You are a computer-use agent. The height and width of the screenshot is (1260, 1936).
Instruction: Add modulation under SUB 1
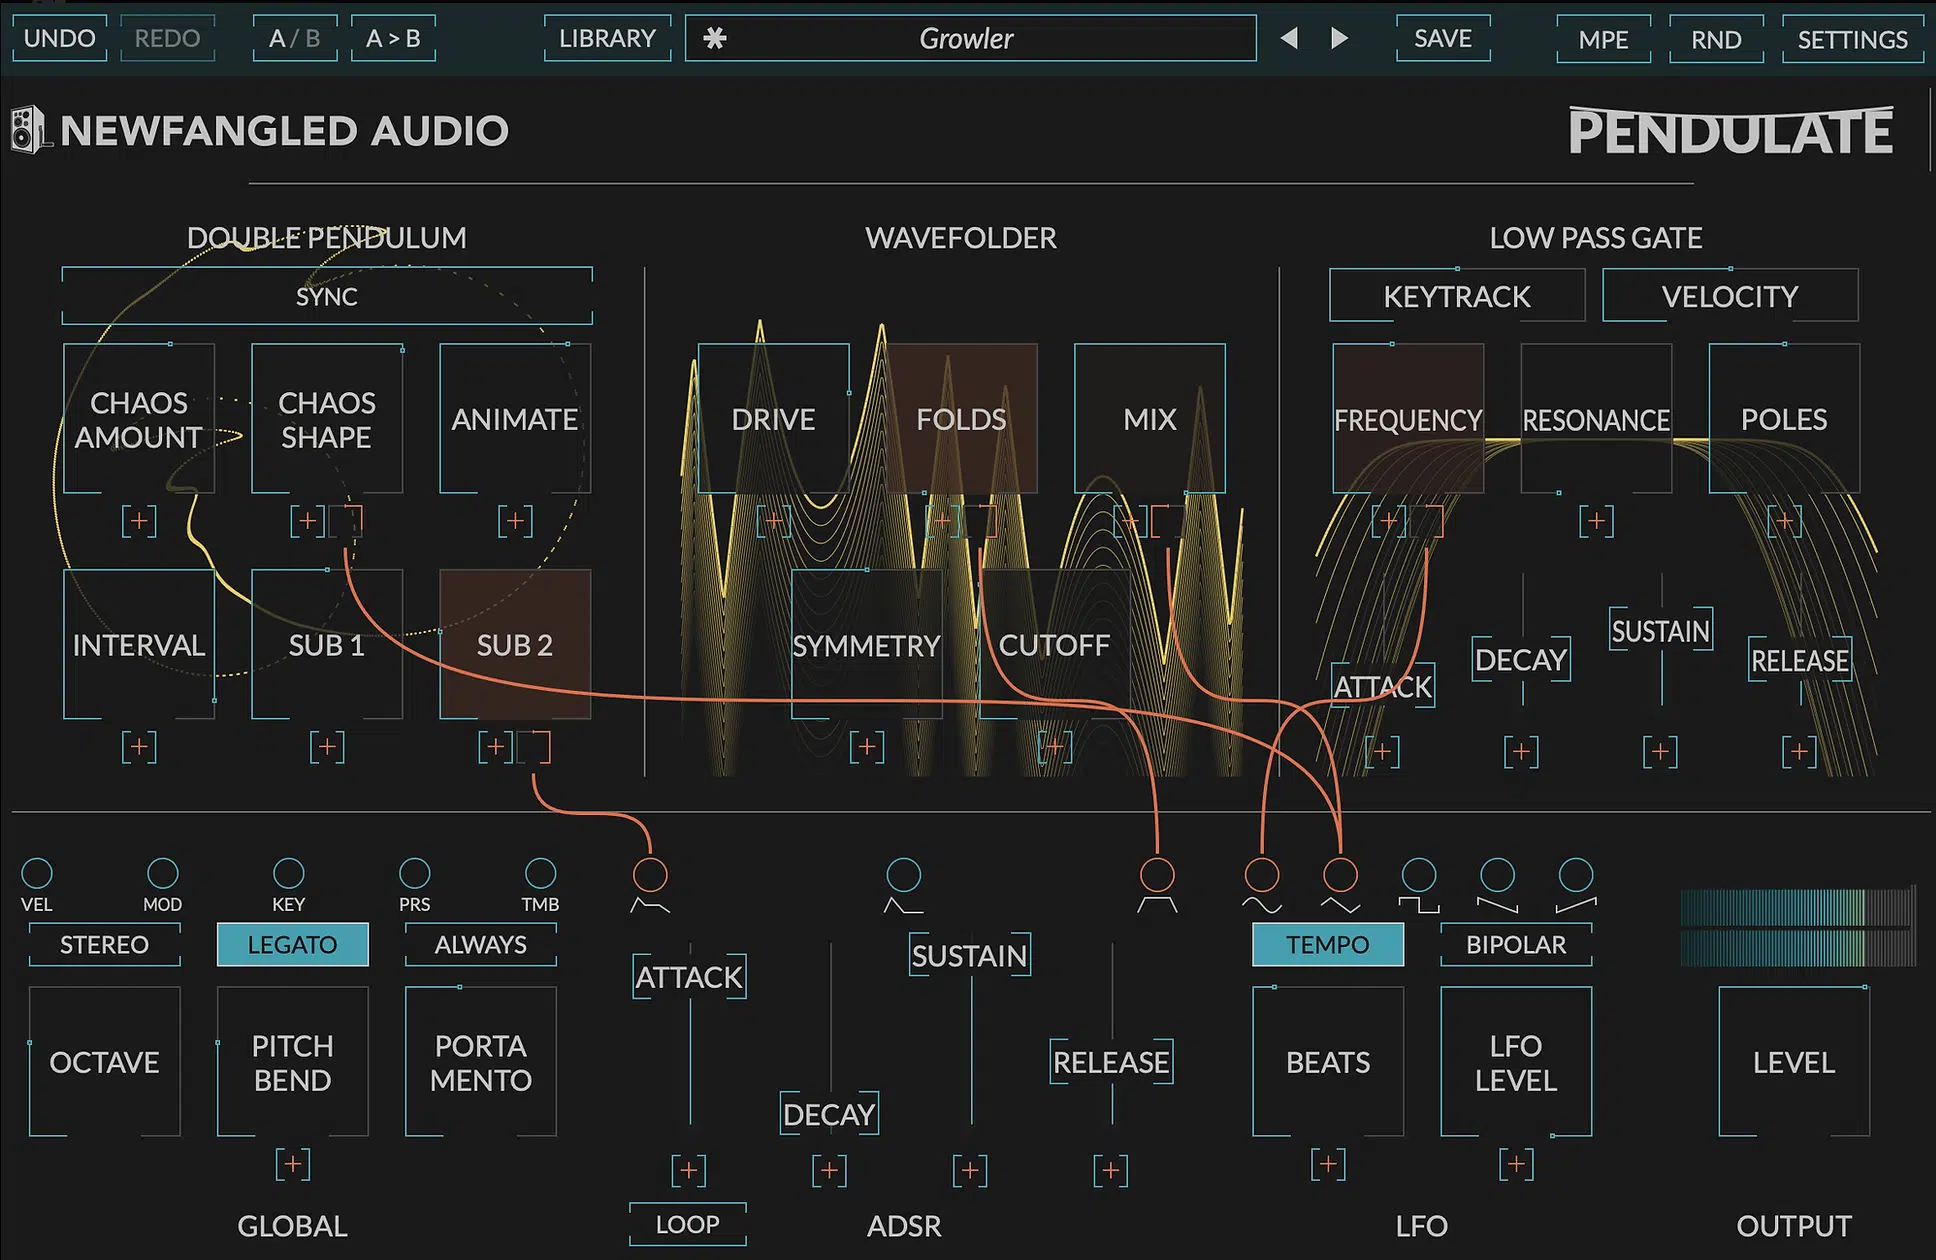(327, 747)
